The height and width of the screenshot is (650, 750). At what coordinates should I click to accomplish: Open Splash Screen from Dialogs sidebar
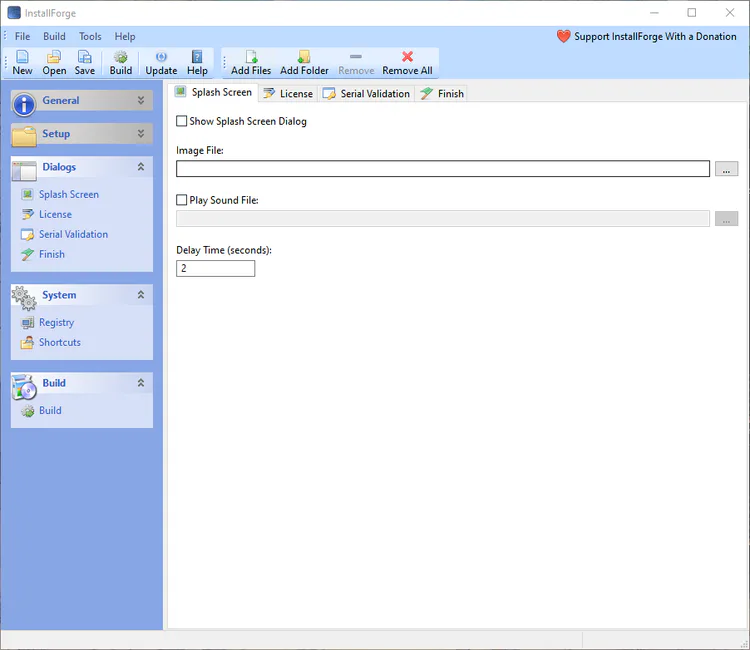(69, 194)
